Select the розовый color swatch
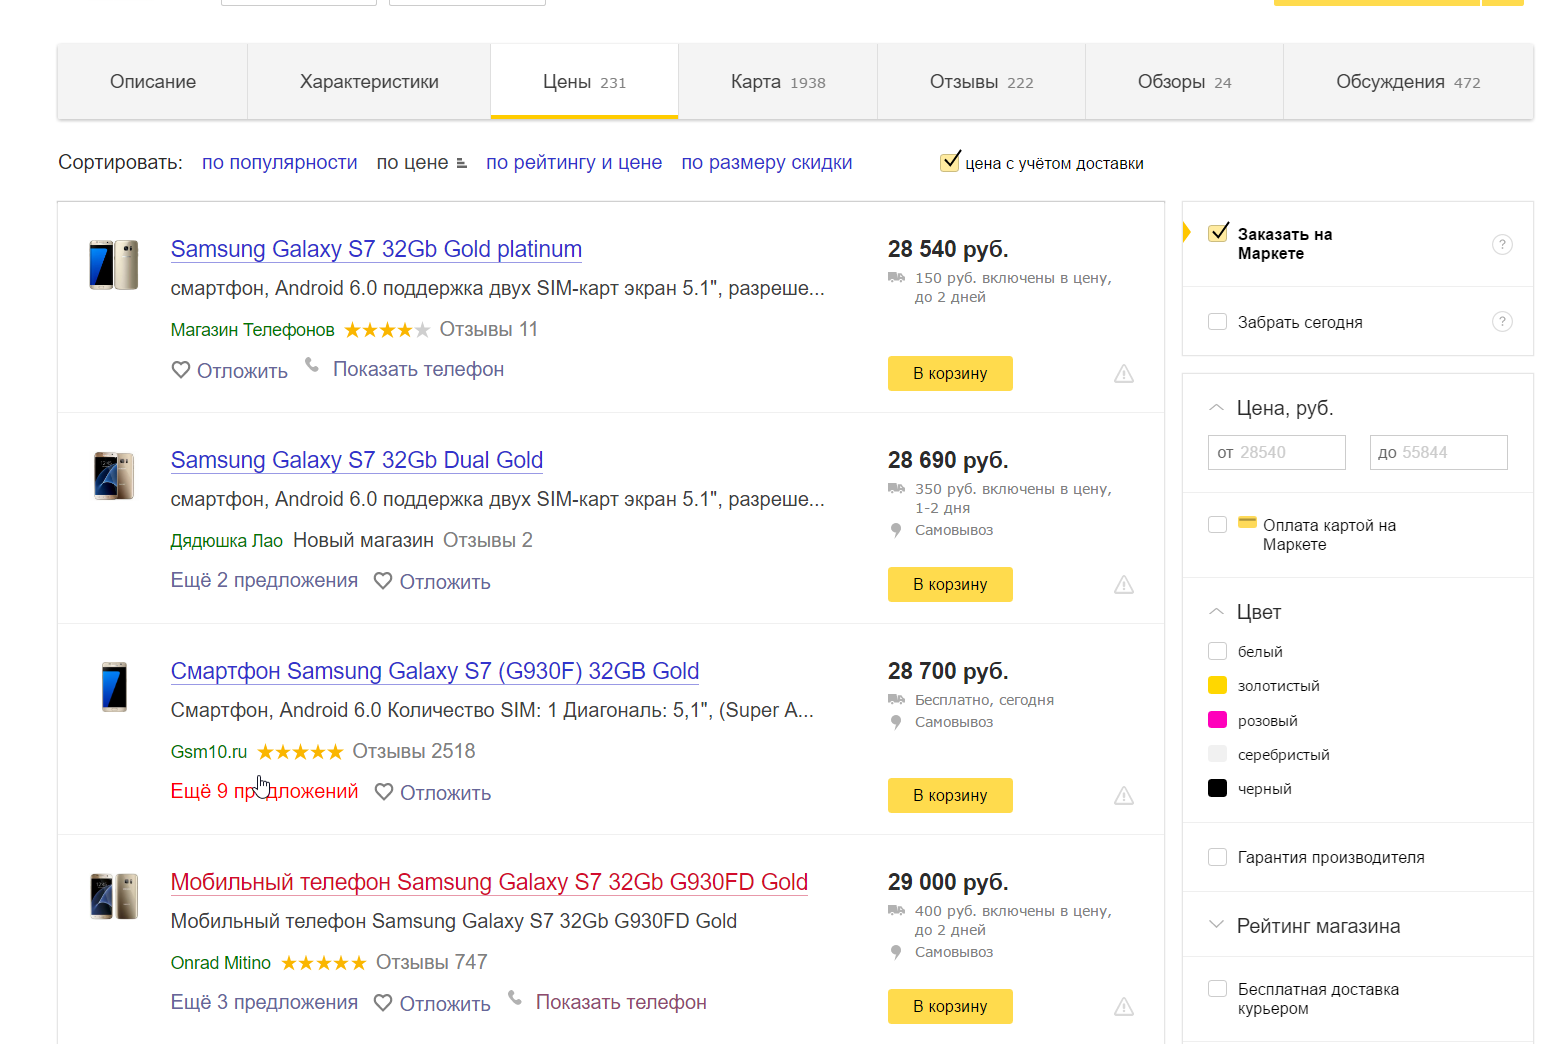 point(1218,720)
